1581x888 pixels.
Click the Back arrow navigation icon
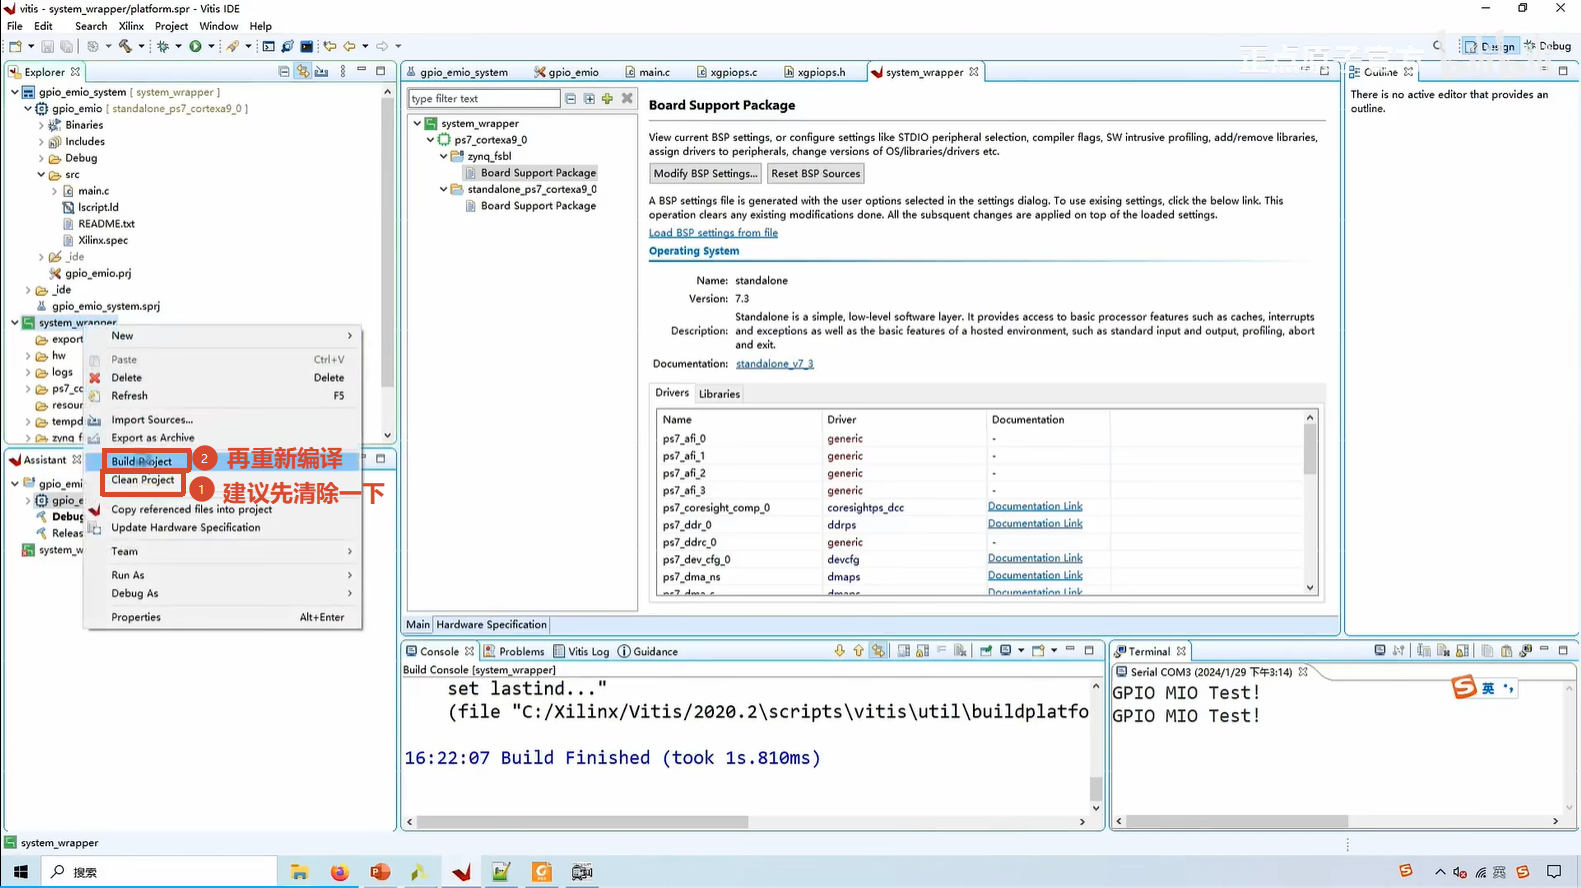point(349,46)
